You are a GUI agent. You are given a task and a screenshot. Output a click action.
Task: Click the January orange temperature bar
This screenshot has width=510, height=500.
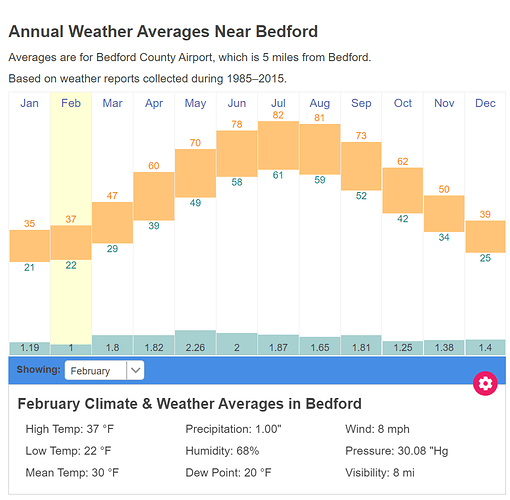point(30,246)
